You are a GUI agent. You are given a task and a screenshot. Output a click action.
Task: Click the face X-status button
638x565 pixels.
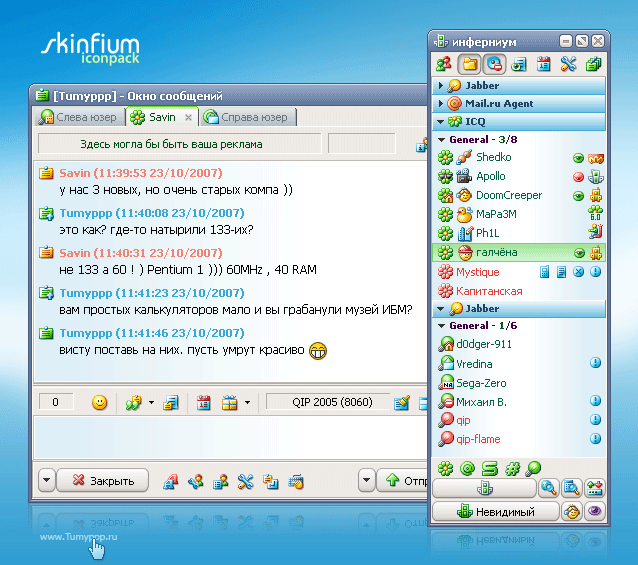[x=572, y=511]
